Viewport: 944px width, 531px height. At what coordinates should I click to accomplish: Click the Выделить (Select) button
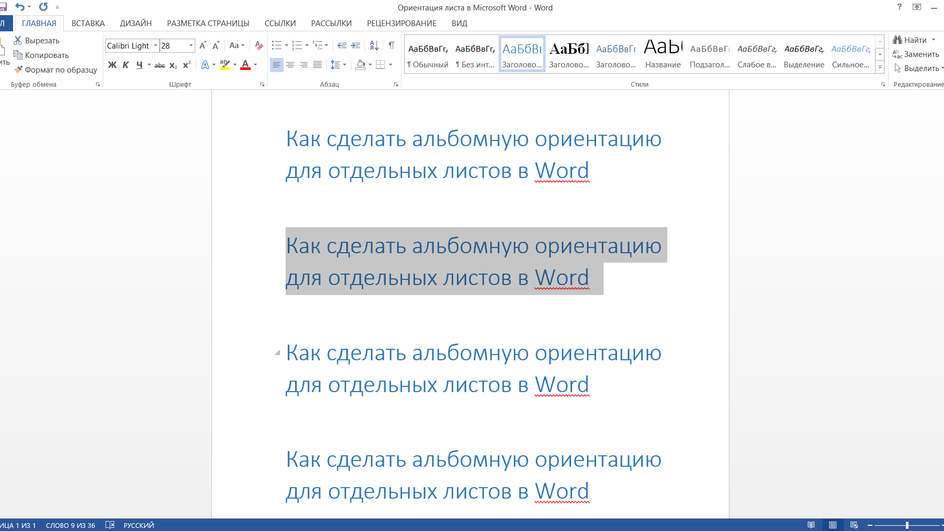(918, 68)
